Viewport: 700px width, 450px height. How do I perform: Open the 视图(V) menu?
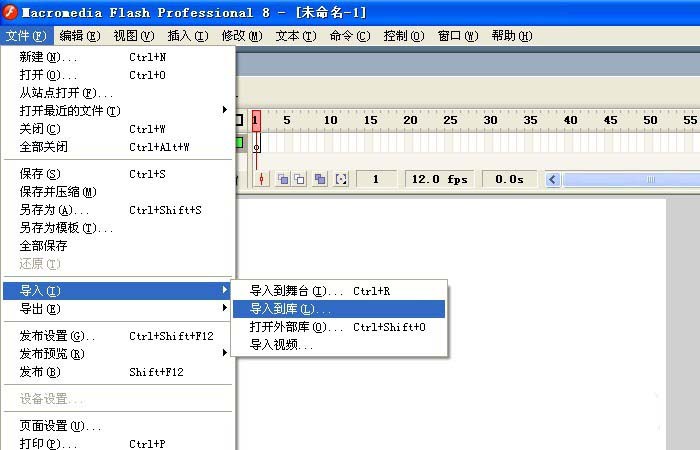click(134, 36)
